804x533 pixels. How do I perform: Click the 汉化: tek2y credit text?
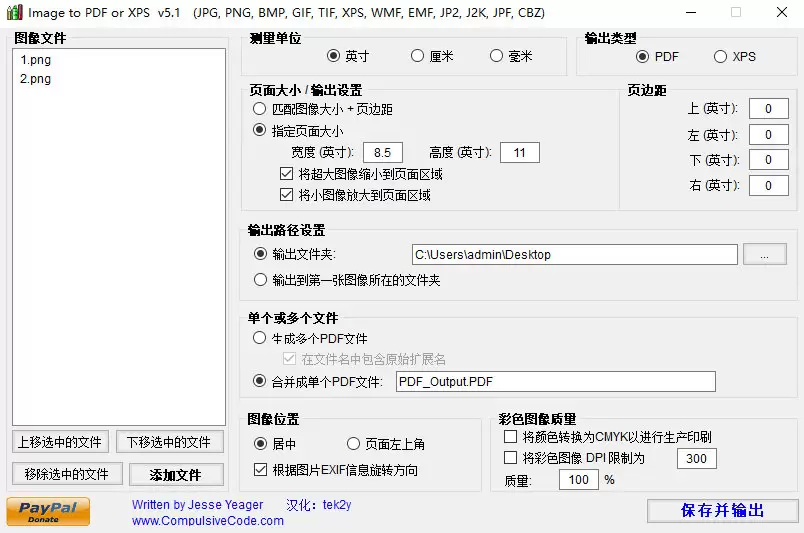click(319, 505)
